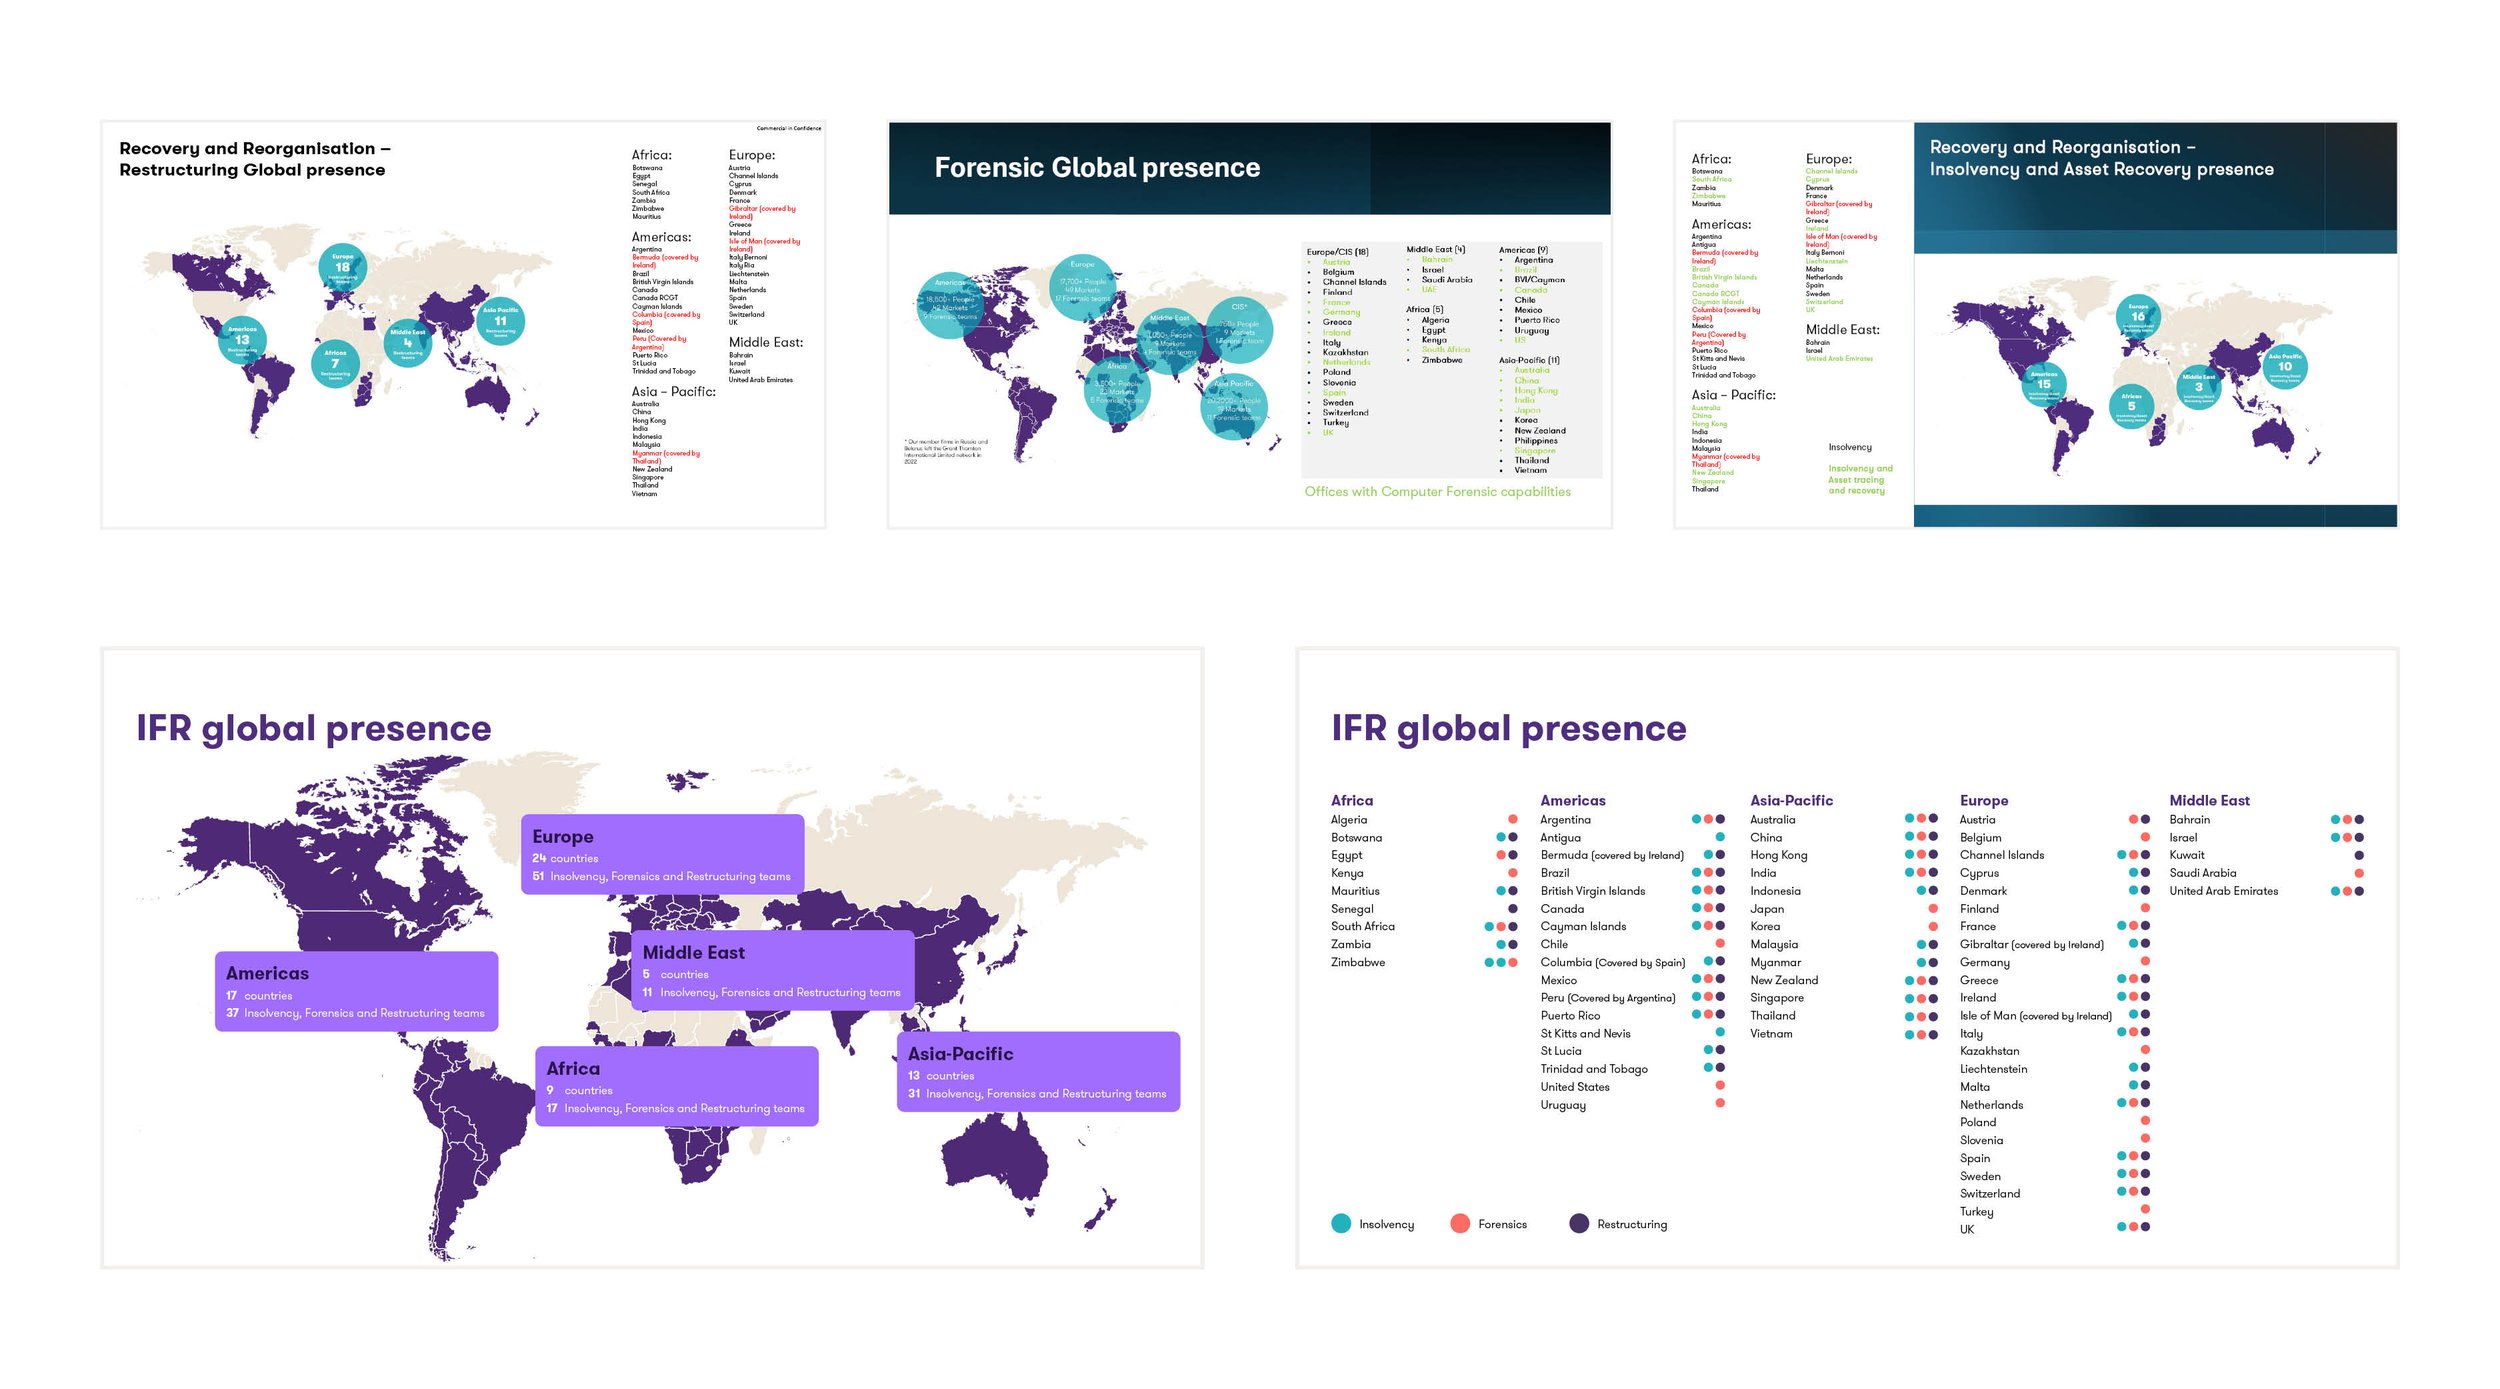Image resolution: width=2500 pixels, height=1389 pixels.
Task: Select the Europe 24 countries purple box
Action: point(662,855)
